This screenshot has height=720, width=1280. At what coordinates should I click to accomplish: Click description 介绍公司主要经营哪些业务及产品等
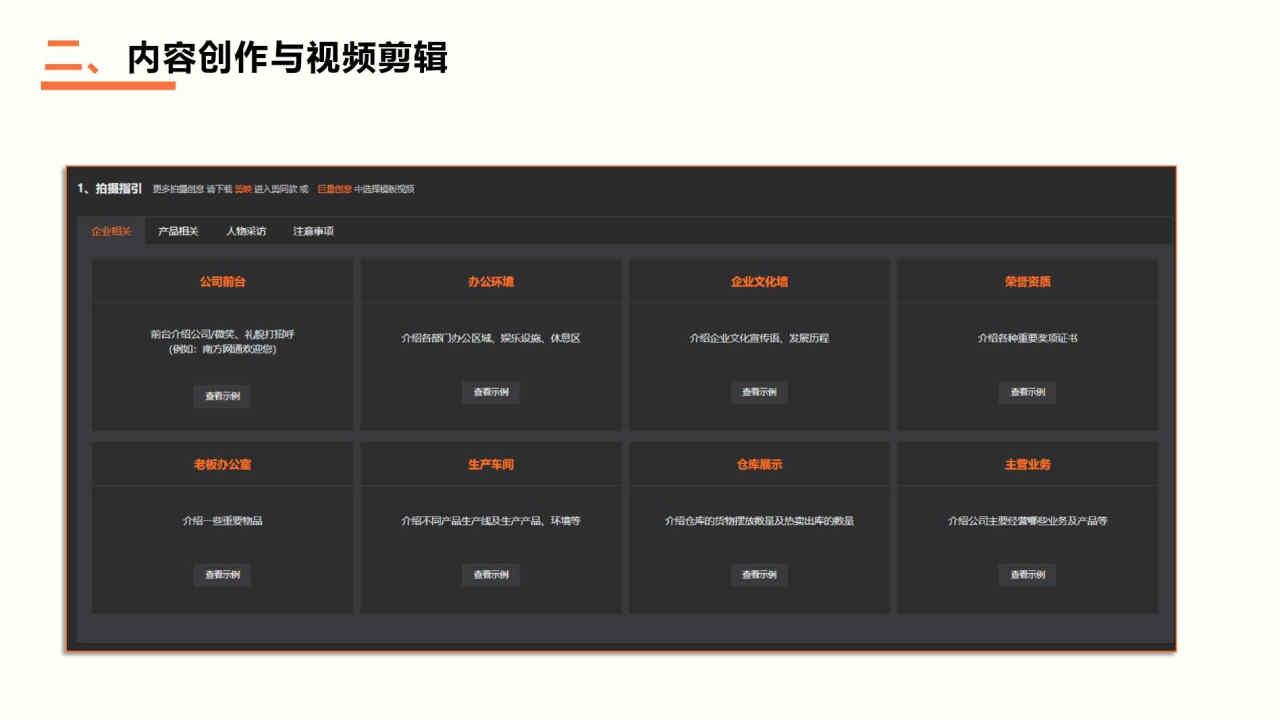pyautogui.click(x=1027, y=521)
